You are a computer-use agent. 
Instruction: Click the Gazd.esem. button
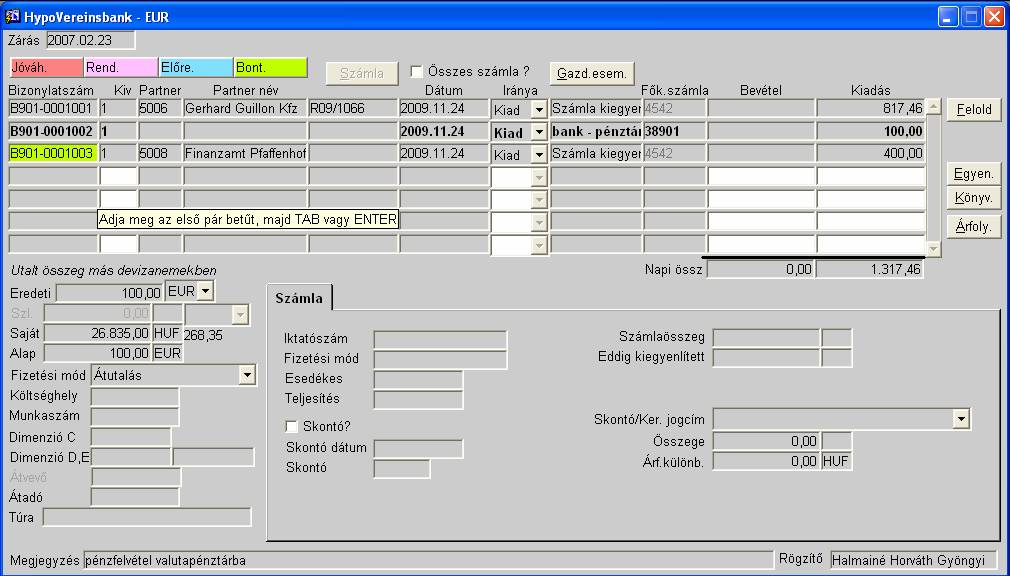592,73
